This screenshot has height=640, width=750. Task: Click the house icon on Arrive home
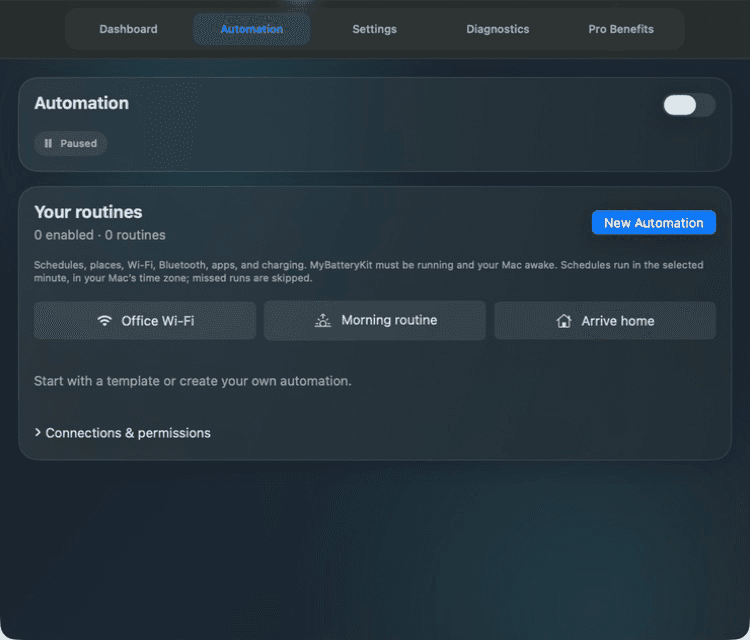[564, 321]
